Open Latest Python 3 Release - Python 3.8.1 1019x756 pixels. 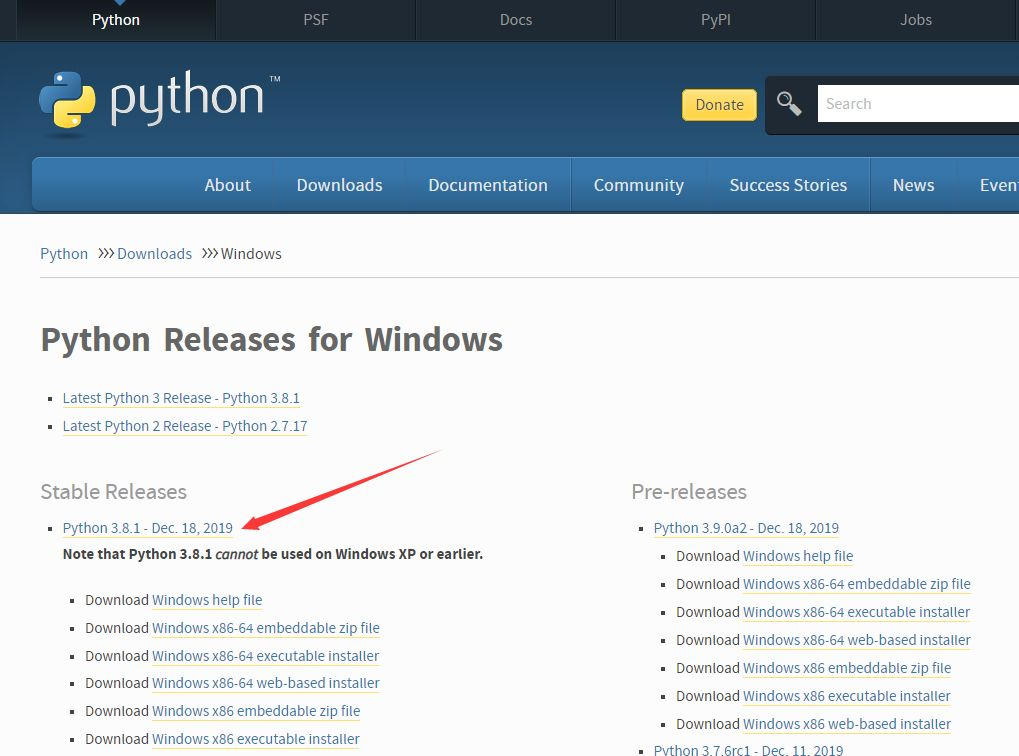point(181,398)
